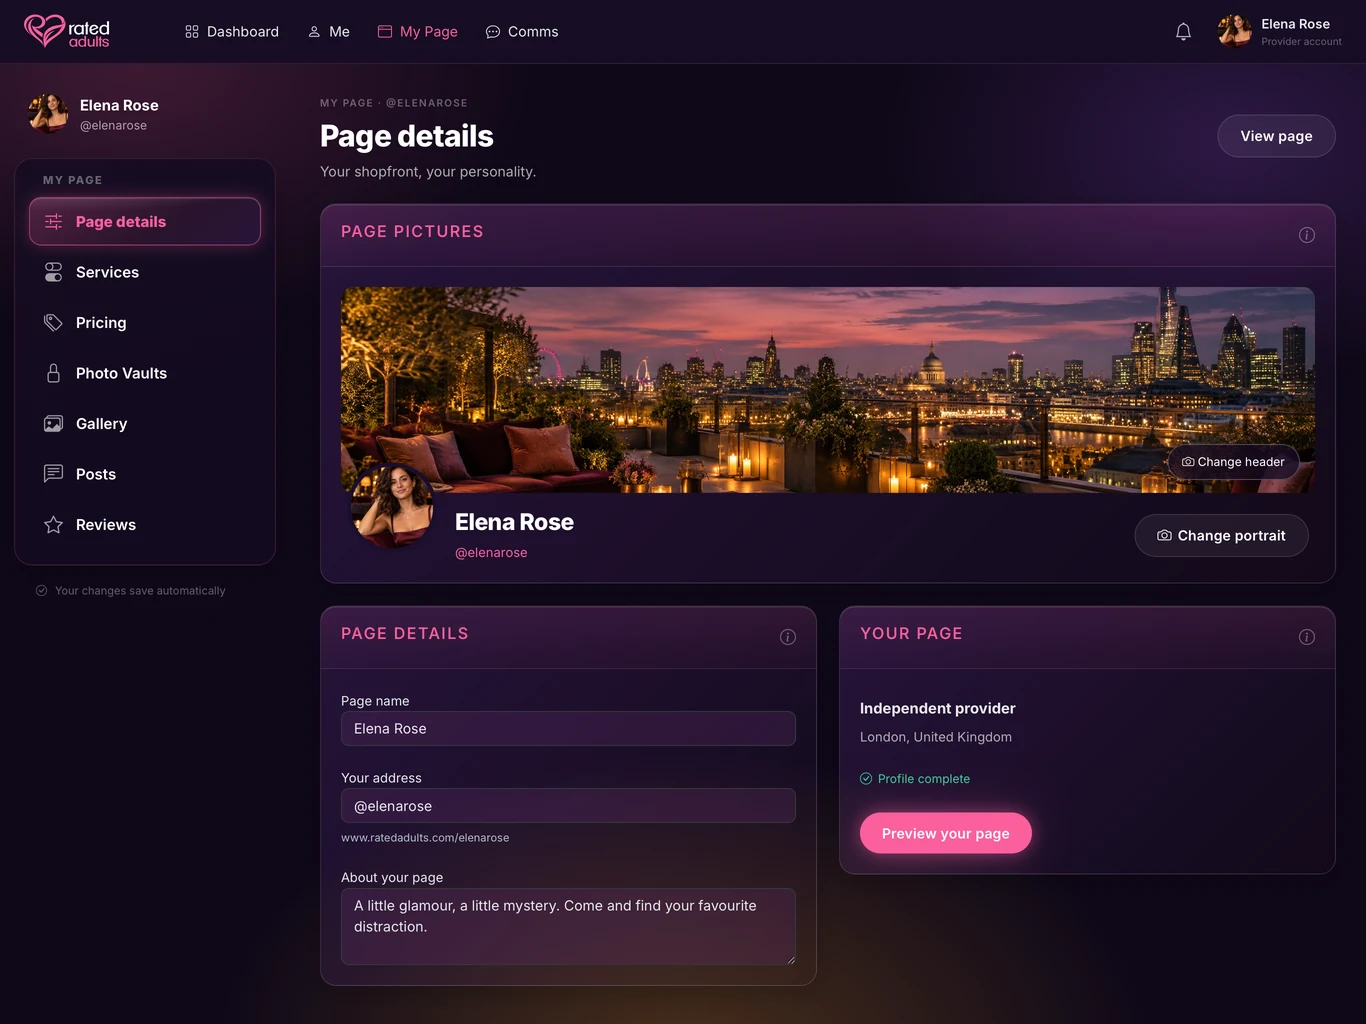This screenshot has height=1024, width=1366.
Task: Click the Profile complete checkmark icon
Action: 866,779
